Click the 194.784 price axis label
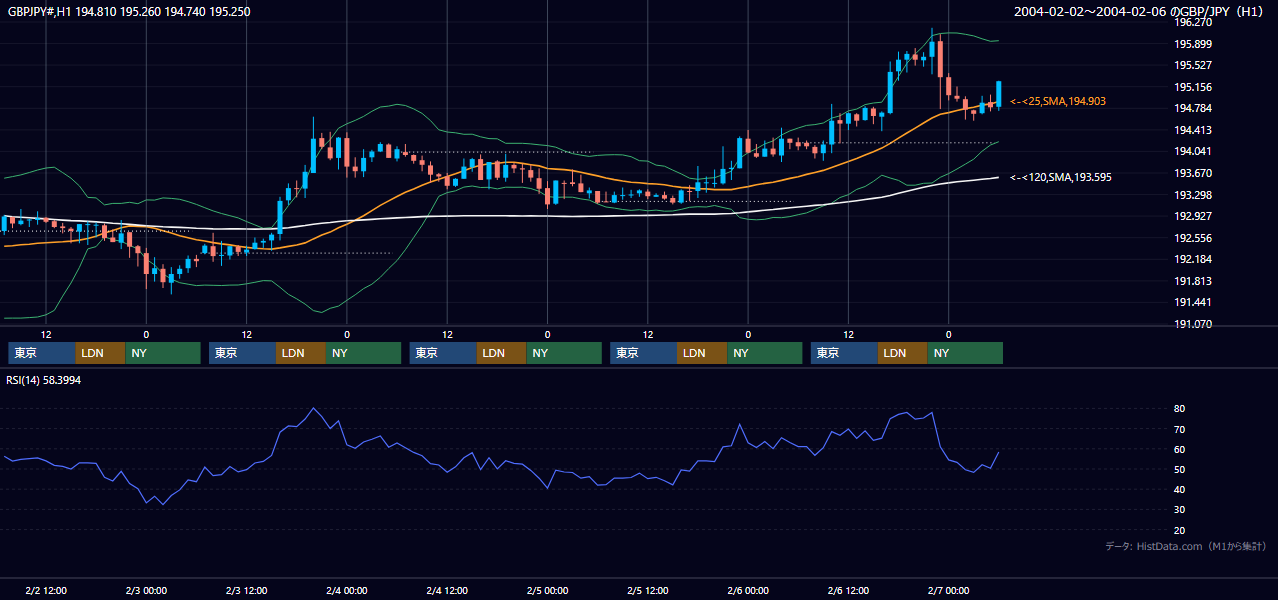The image size is (1278, 600). point(1193,108)
